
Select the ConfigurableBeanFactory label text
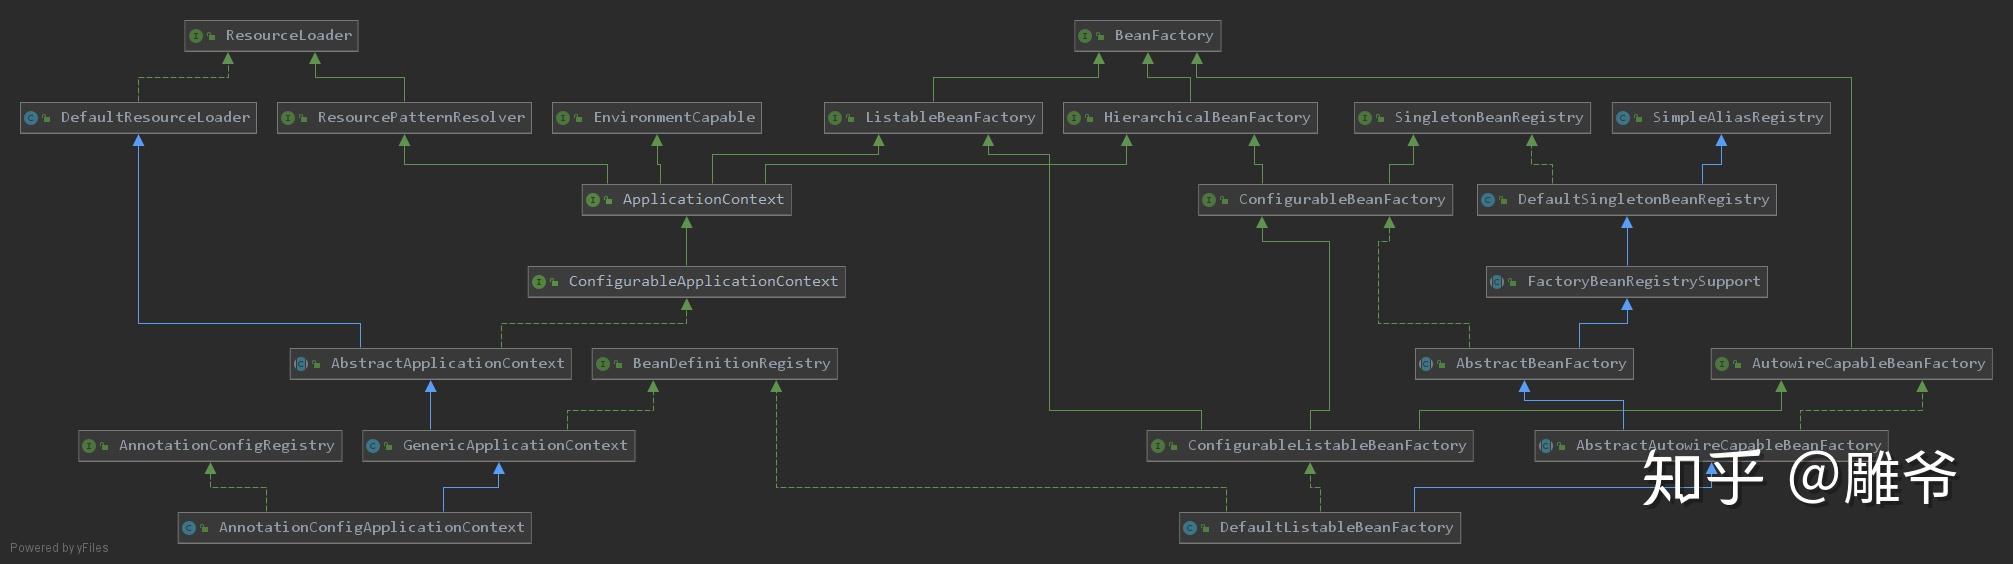pyautogui.click(x=1342, y=200)
